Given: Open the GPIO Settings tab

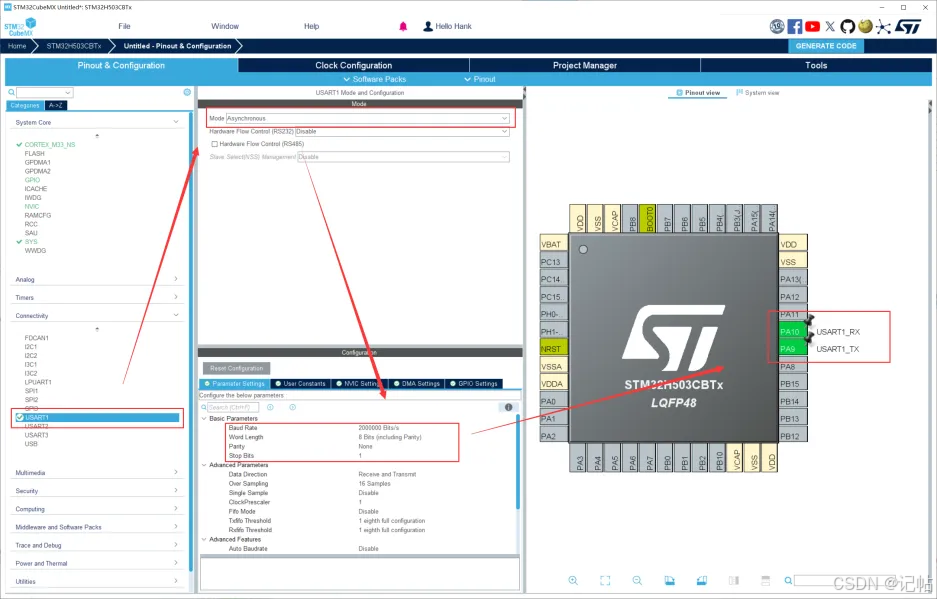Looking at the screenshot, I should click(x=474, y=384).
